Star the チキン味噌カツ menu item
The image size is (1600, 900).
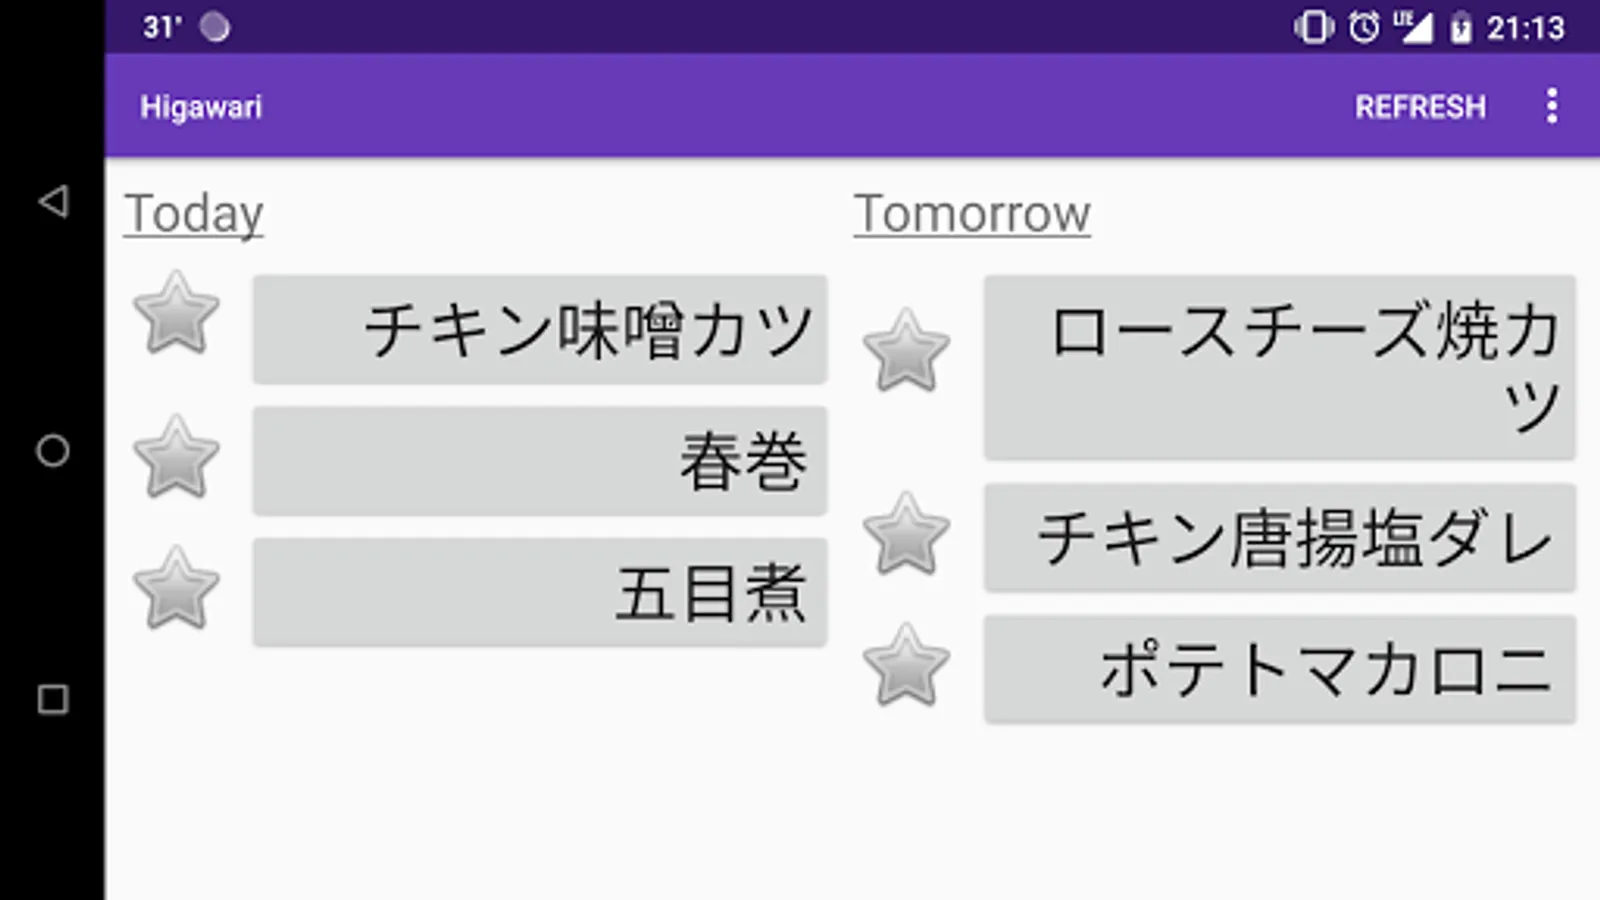(176, 314)
